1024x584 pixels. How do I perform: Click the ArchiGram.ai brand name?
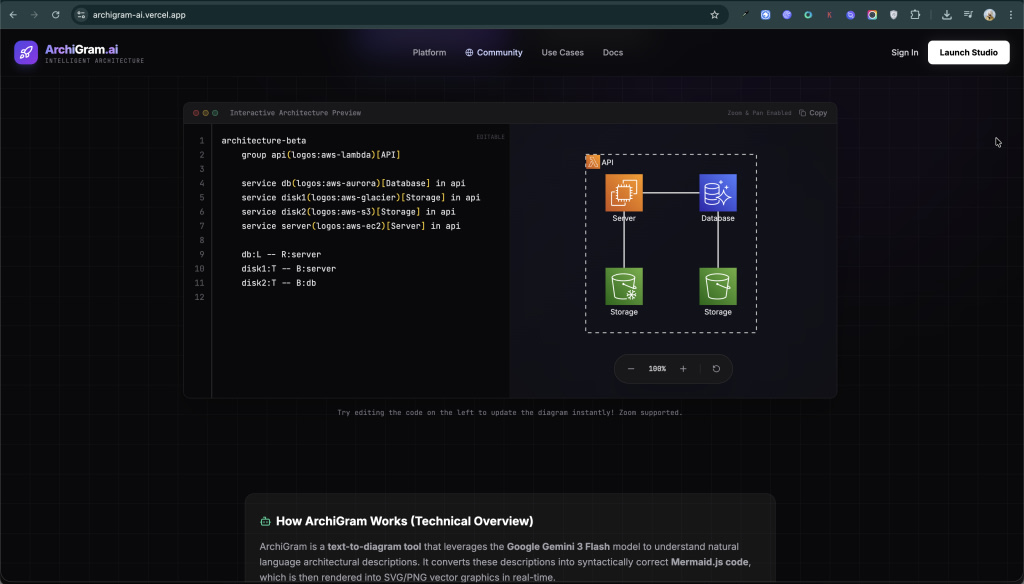(x=82, y=49)
